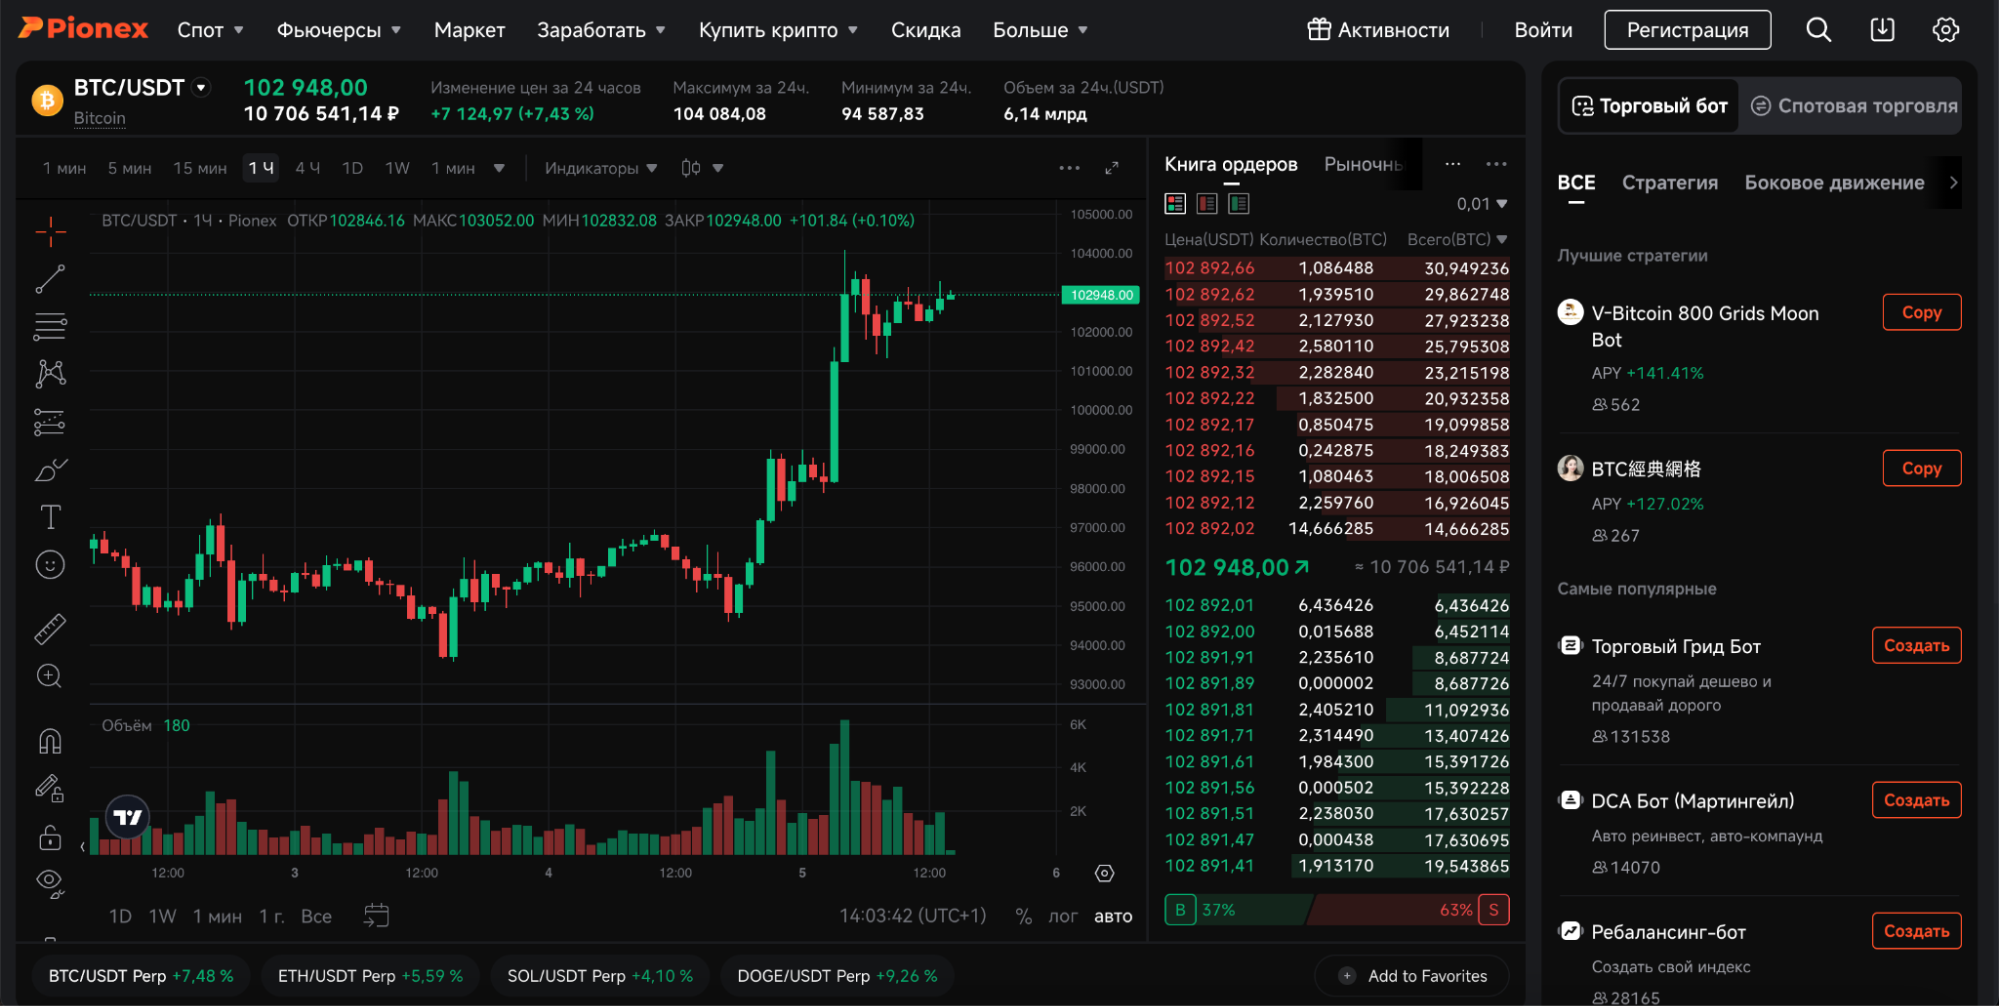Open the Индикаторы dropdown

(601, 168)
